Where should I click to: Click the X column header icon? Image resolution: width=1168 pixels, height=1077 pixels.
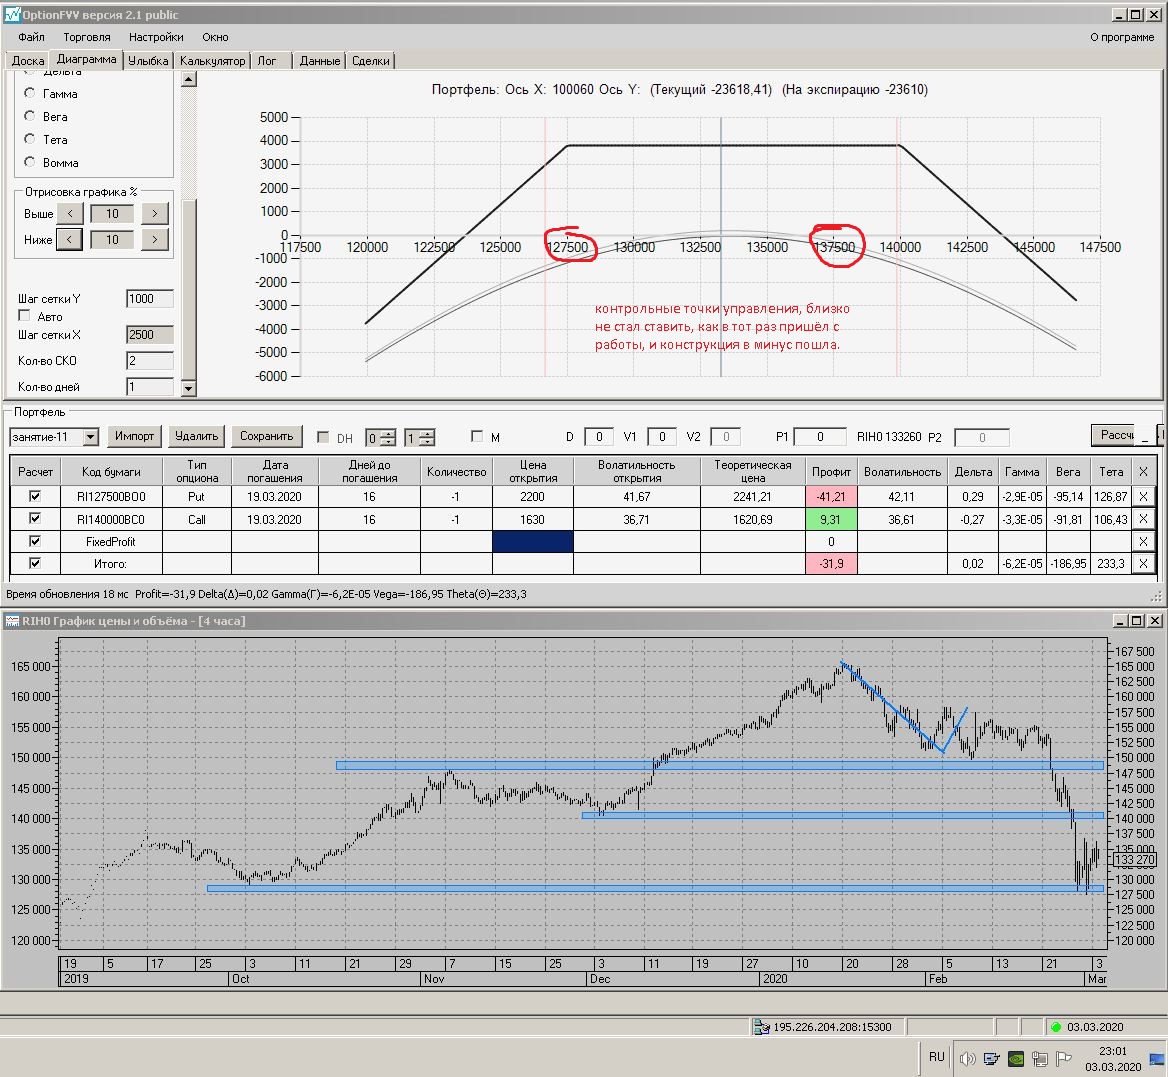[x=1143, y=471]
